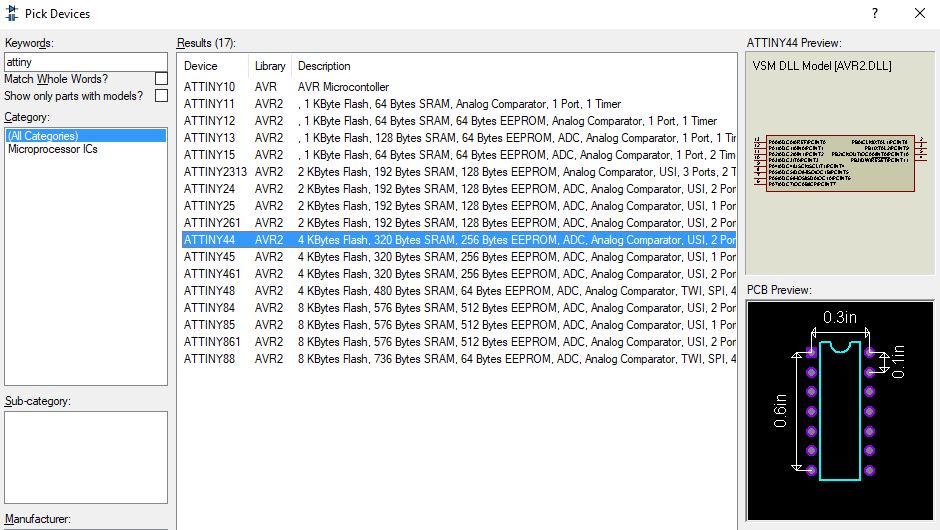Select the ATTINY12 device row
Image resolution: width=940 pixels, height=530 pixels.
[x=459, y=121]
